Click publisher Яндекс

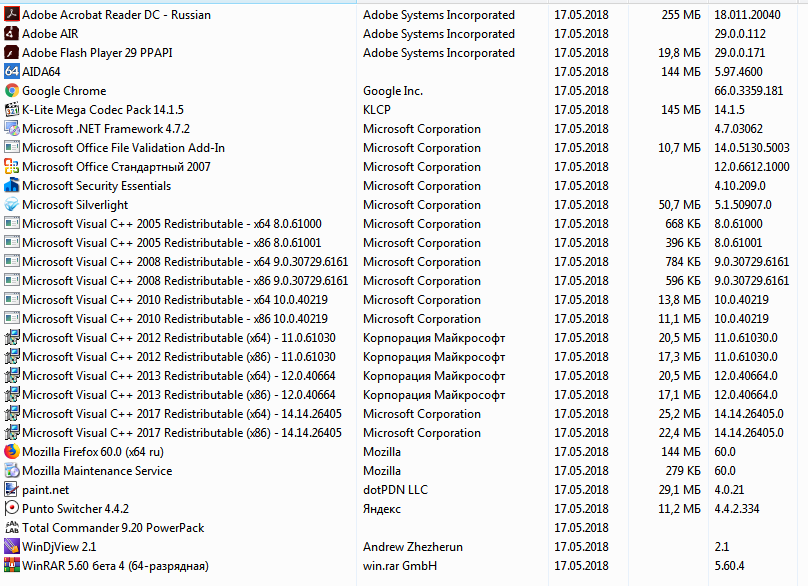click(x=382, y=509)
